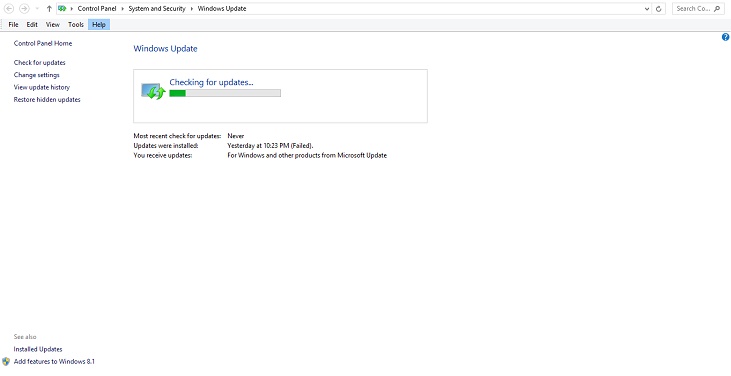This screenshot has height=376, width=731.
Task: Click the Checking for updates heading
Action: [211, 82]
